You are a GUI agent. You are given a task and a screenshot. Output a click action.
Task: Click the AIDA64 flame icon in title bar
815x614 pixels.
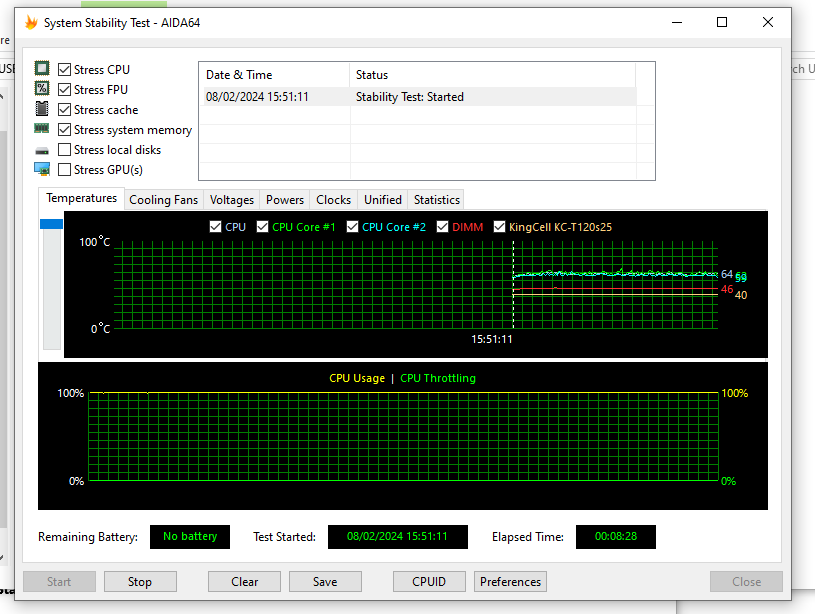[31, 22]
